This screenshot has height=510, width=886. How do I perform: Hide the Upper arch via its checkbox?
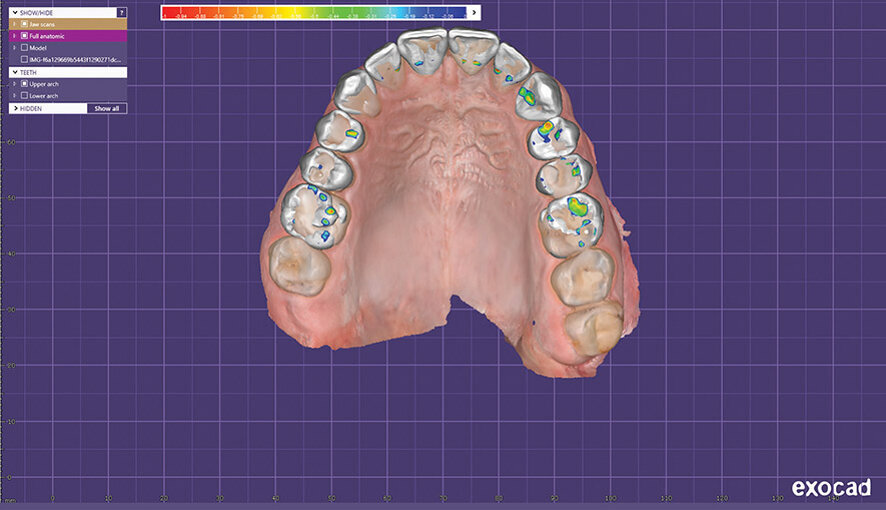pyautogui.click(x=24, y=84)
